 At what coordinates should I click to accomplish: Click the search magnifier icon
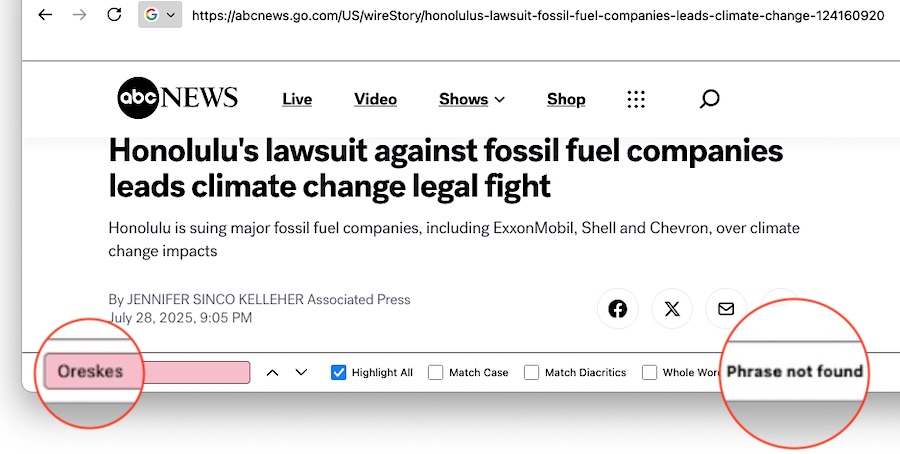[x=709, y=98]
